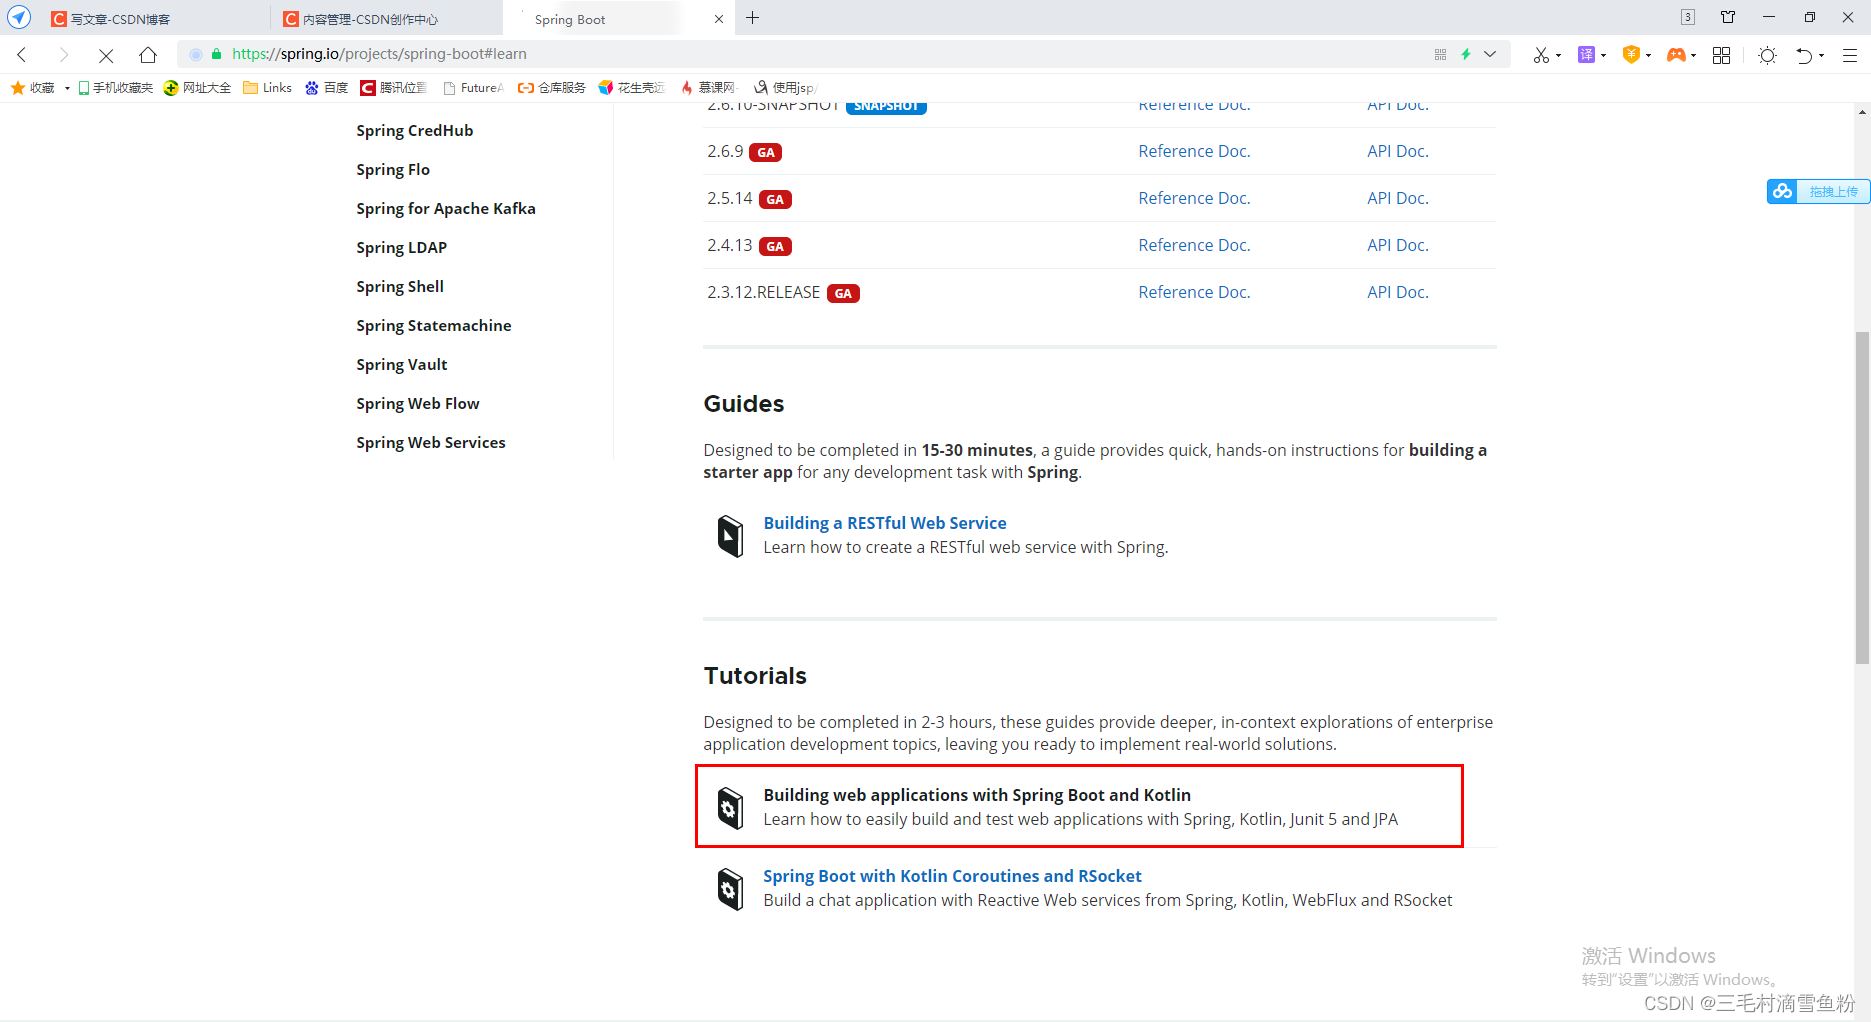
Task: Open the browser hamburger menu
Action: 1850,55
